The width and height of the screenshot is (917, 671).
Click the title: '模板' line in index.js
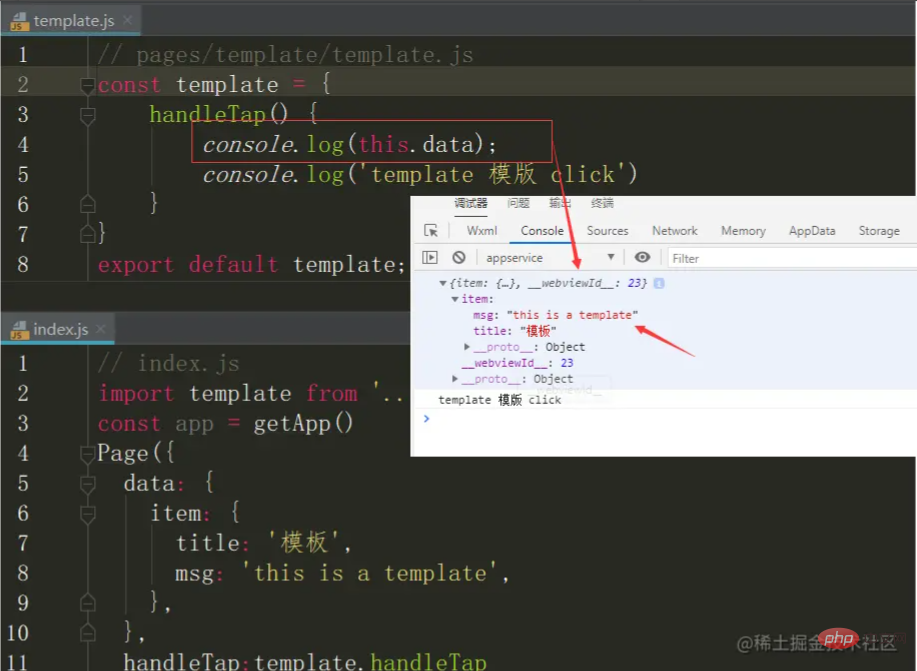tap(264, 543)
